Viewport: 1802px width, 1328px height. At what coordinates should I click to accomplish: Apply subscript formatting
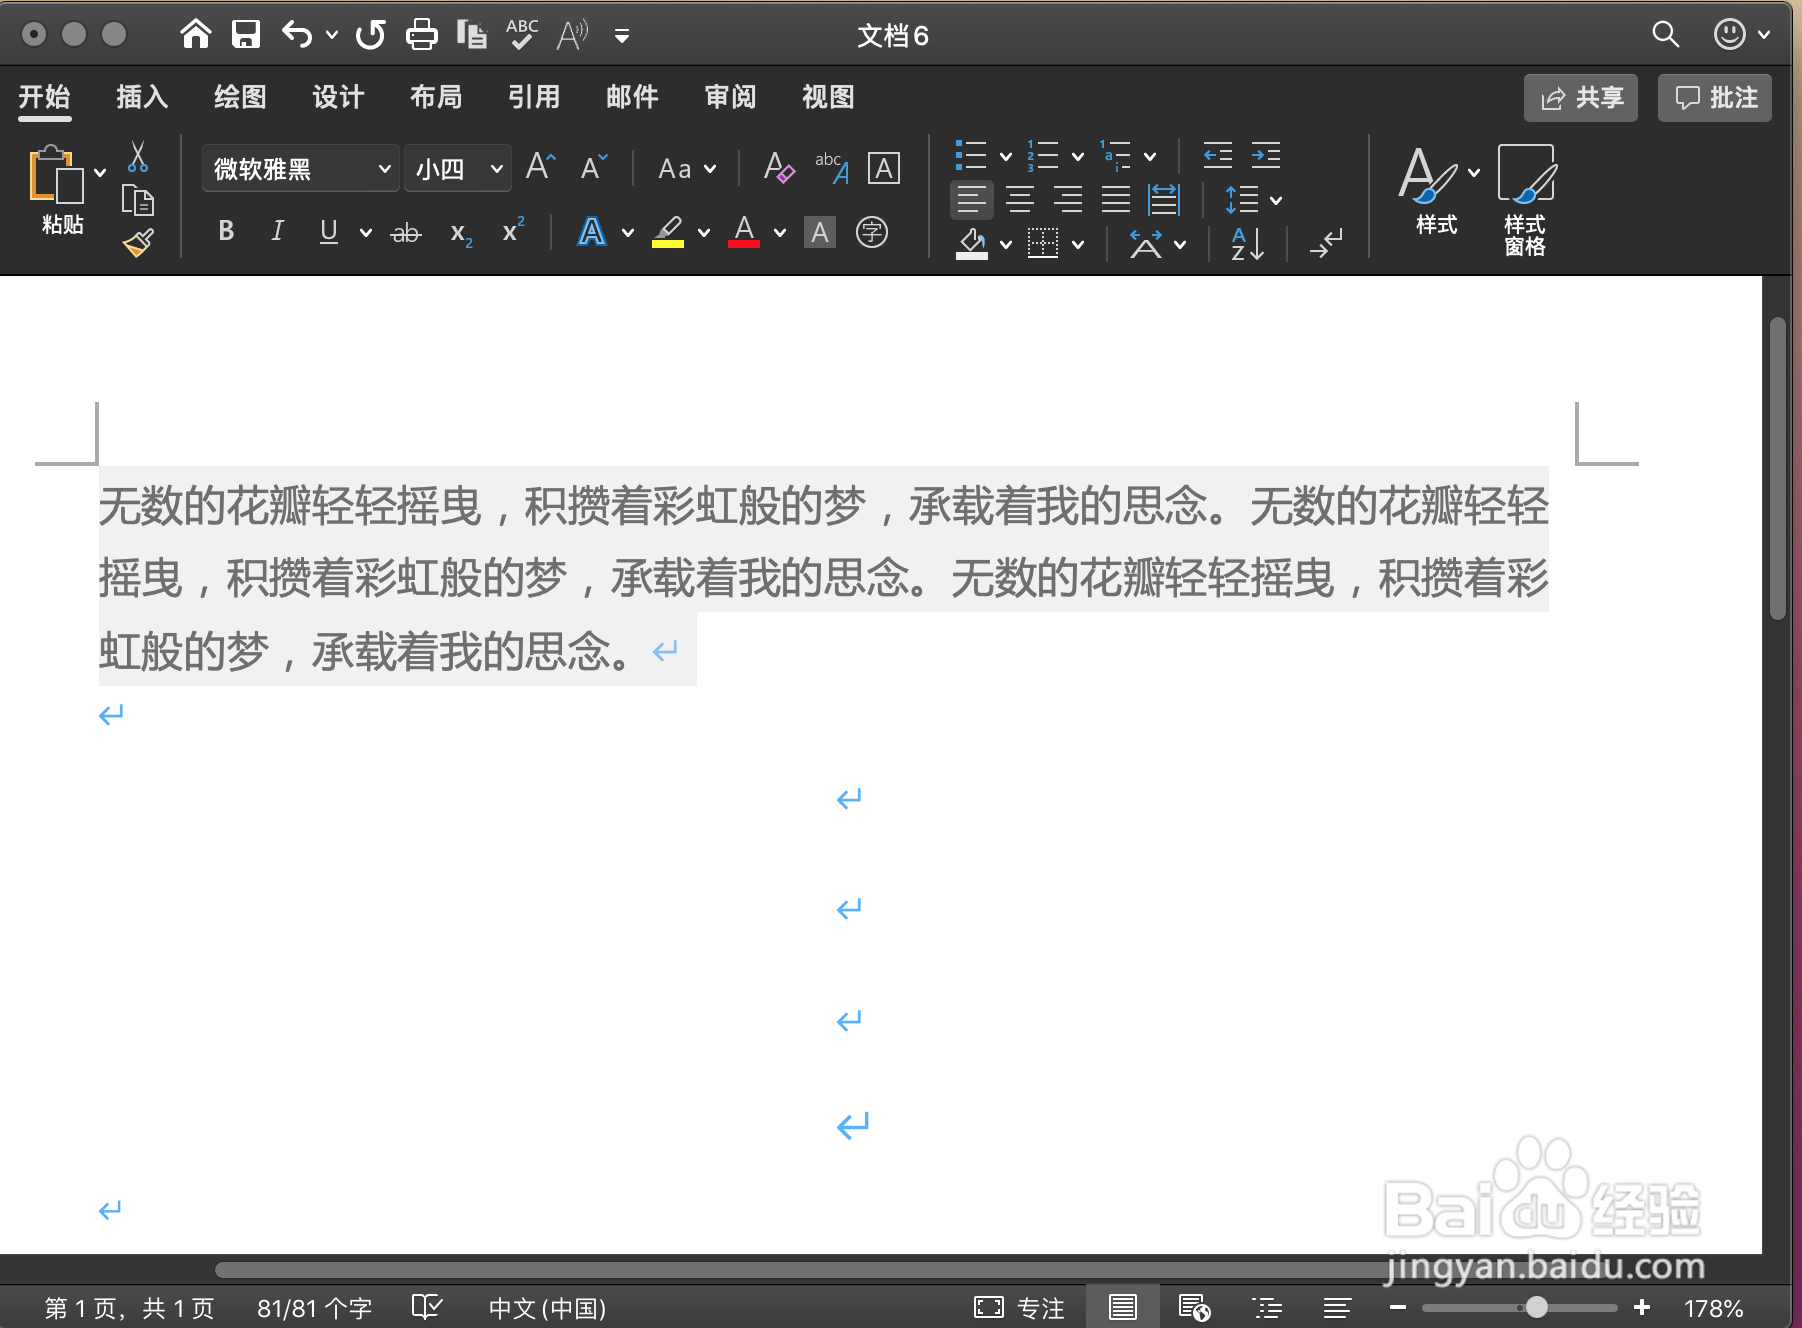459,233
